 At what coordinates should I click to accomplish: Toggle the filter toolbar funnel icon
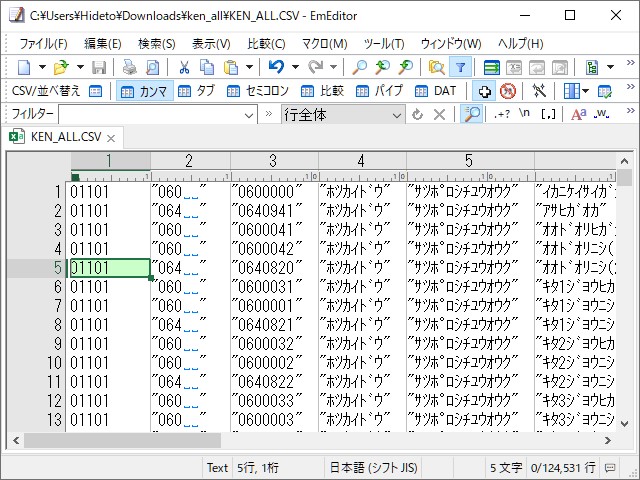pyautogui.click(x=460, y=67)
